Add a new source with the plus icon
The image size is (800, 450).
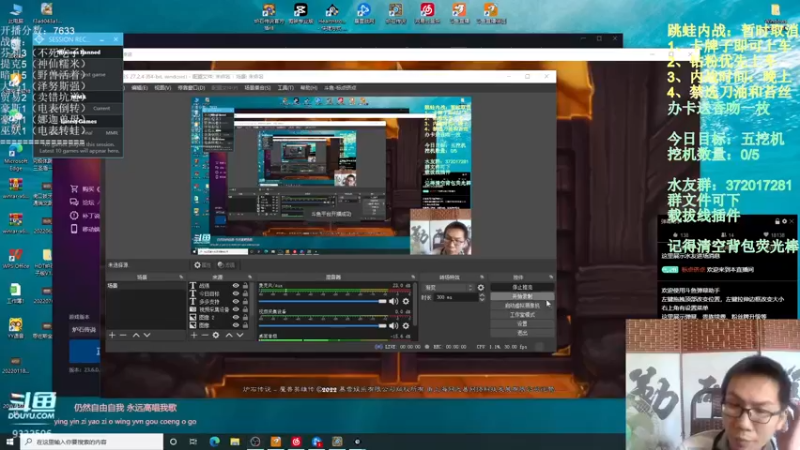click(194, 335)
